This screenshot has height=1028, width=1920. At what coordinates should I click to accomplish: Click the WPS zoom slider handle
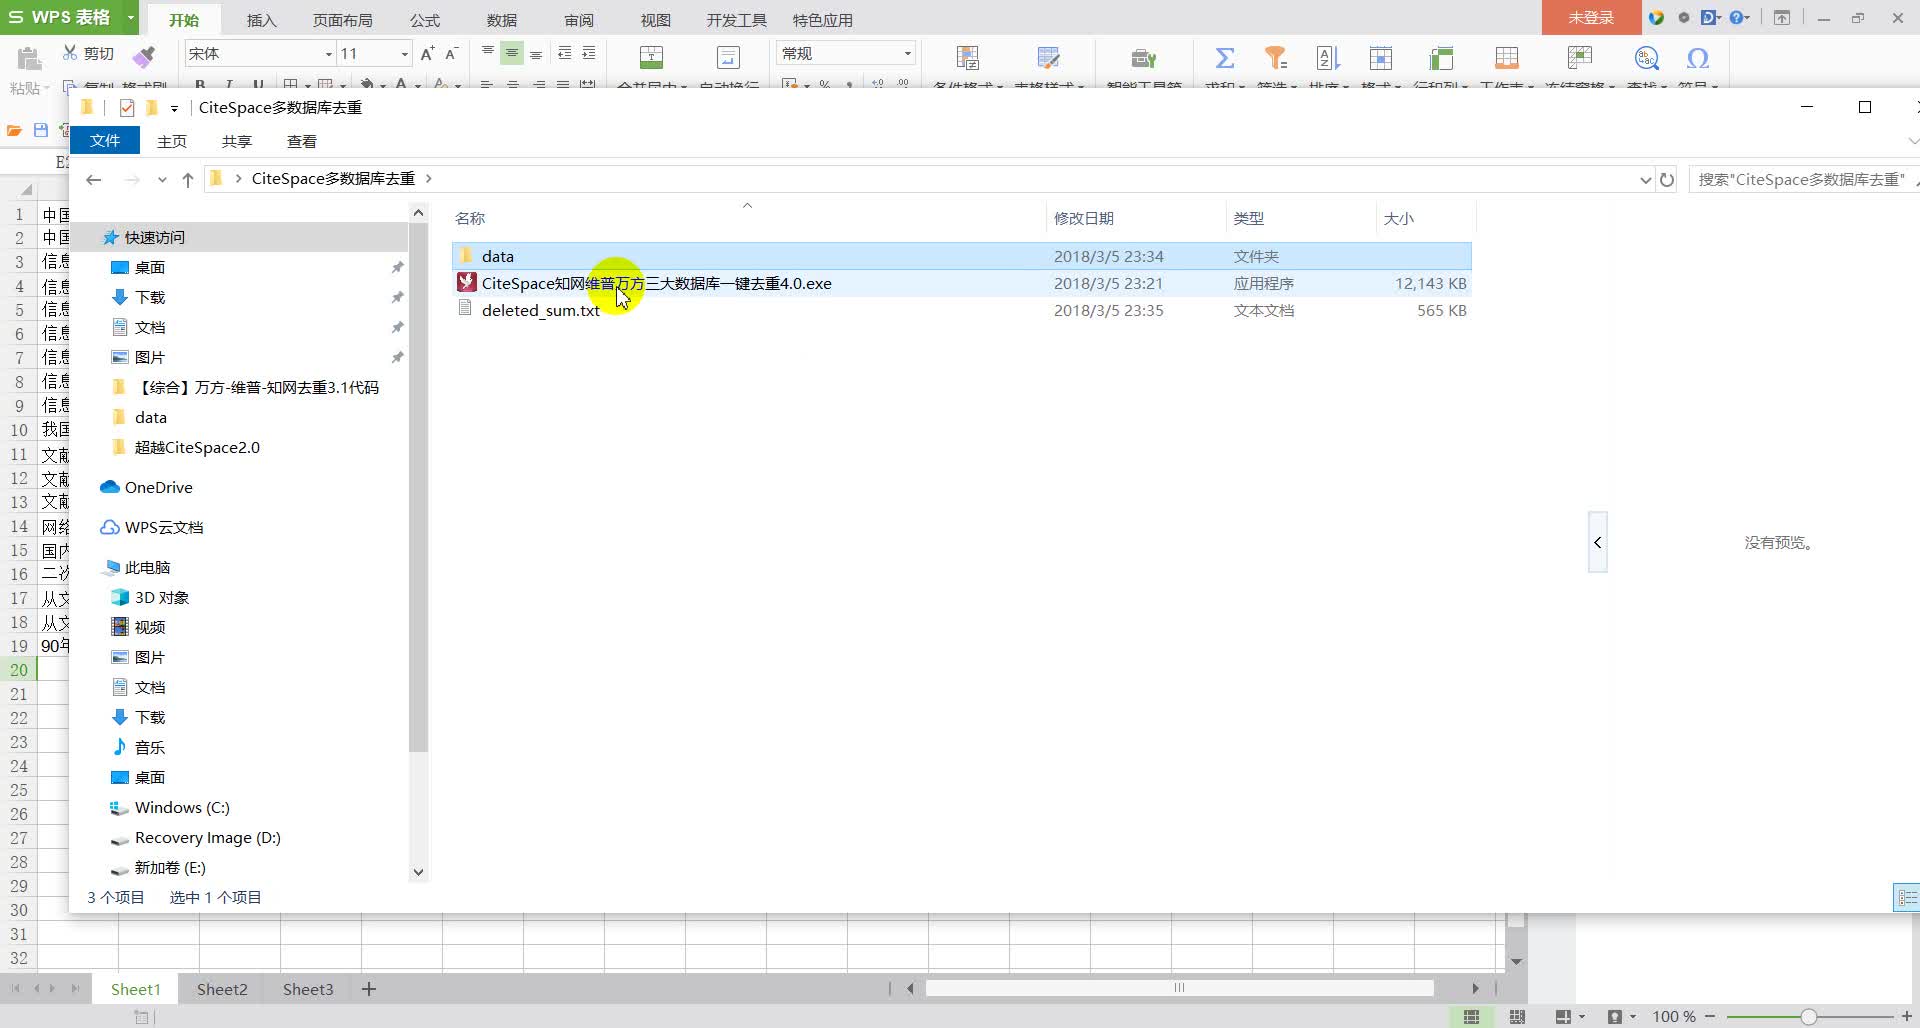coord(1808,1016)
